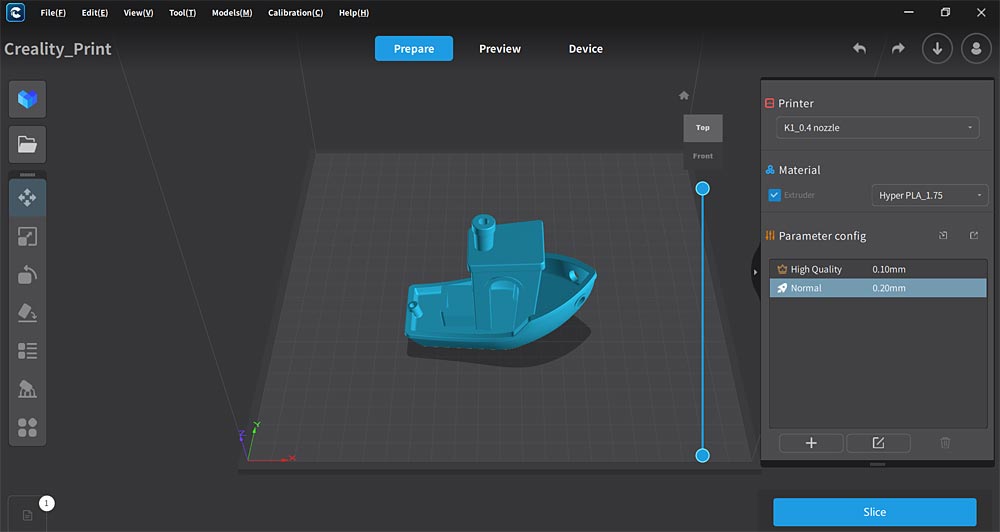Click the Creality Print logo icon
The width and height of the screenshot is (1000, 532).
pyautogui.click(x=15, y=12)
